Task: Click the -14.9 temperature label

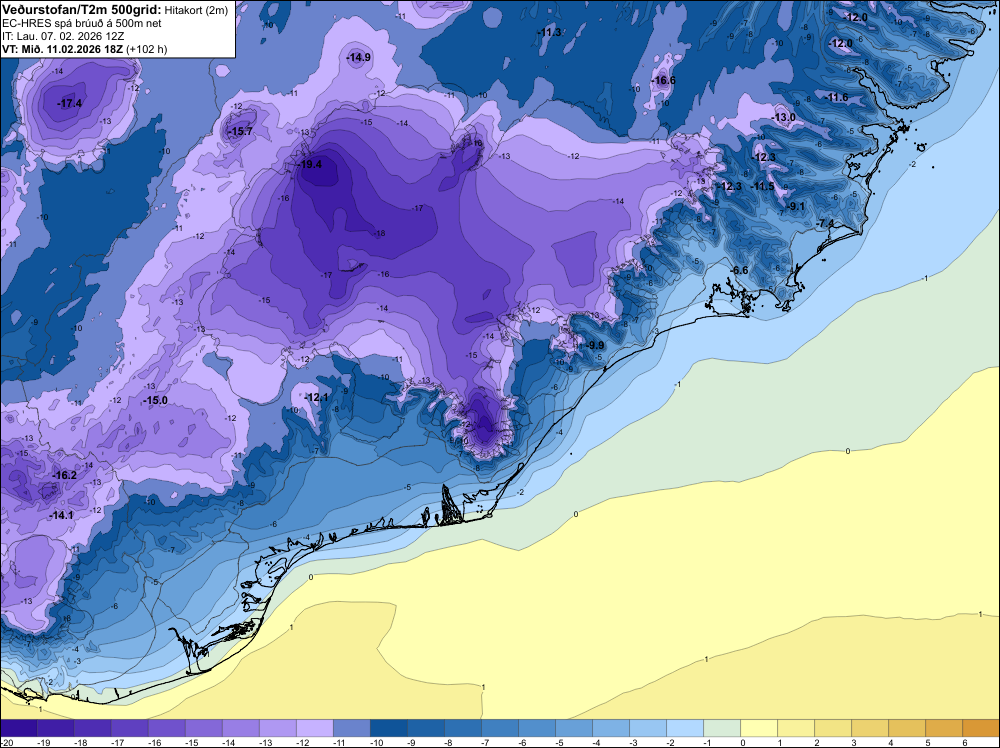Action: pyautogui.click(x=359, y=57)
